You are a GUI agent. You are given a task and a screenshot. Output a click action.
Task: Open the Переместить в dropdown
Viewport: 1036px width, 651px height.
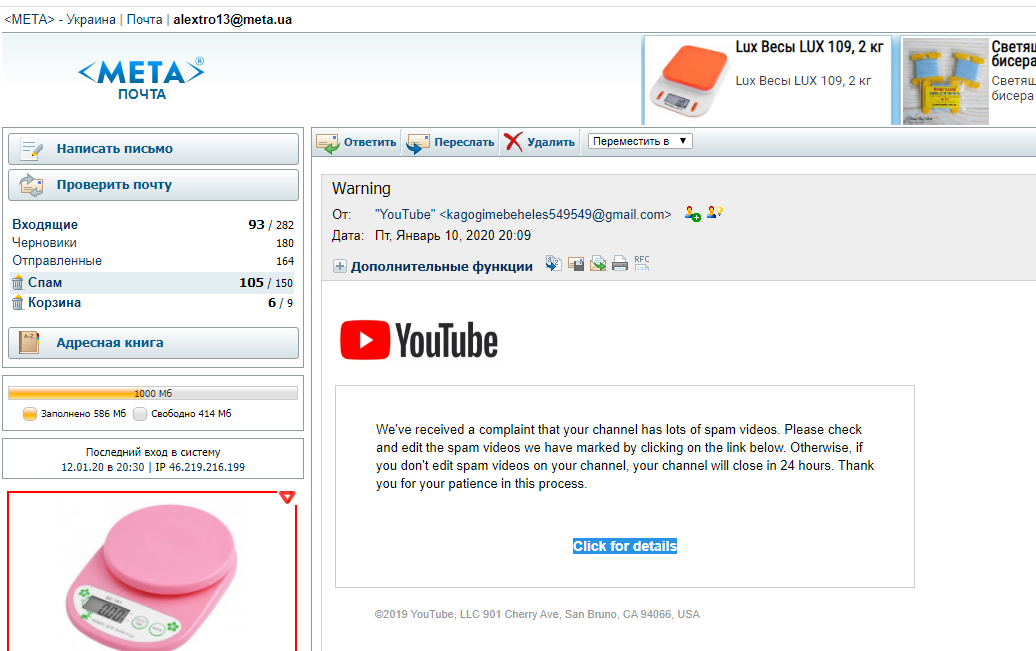640,141
